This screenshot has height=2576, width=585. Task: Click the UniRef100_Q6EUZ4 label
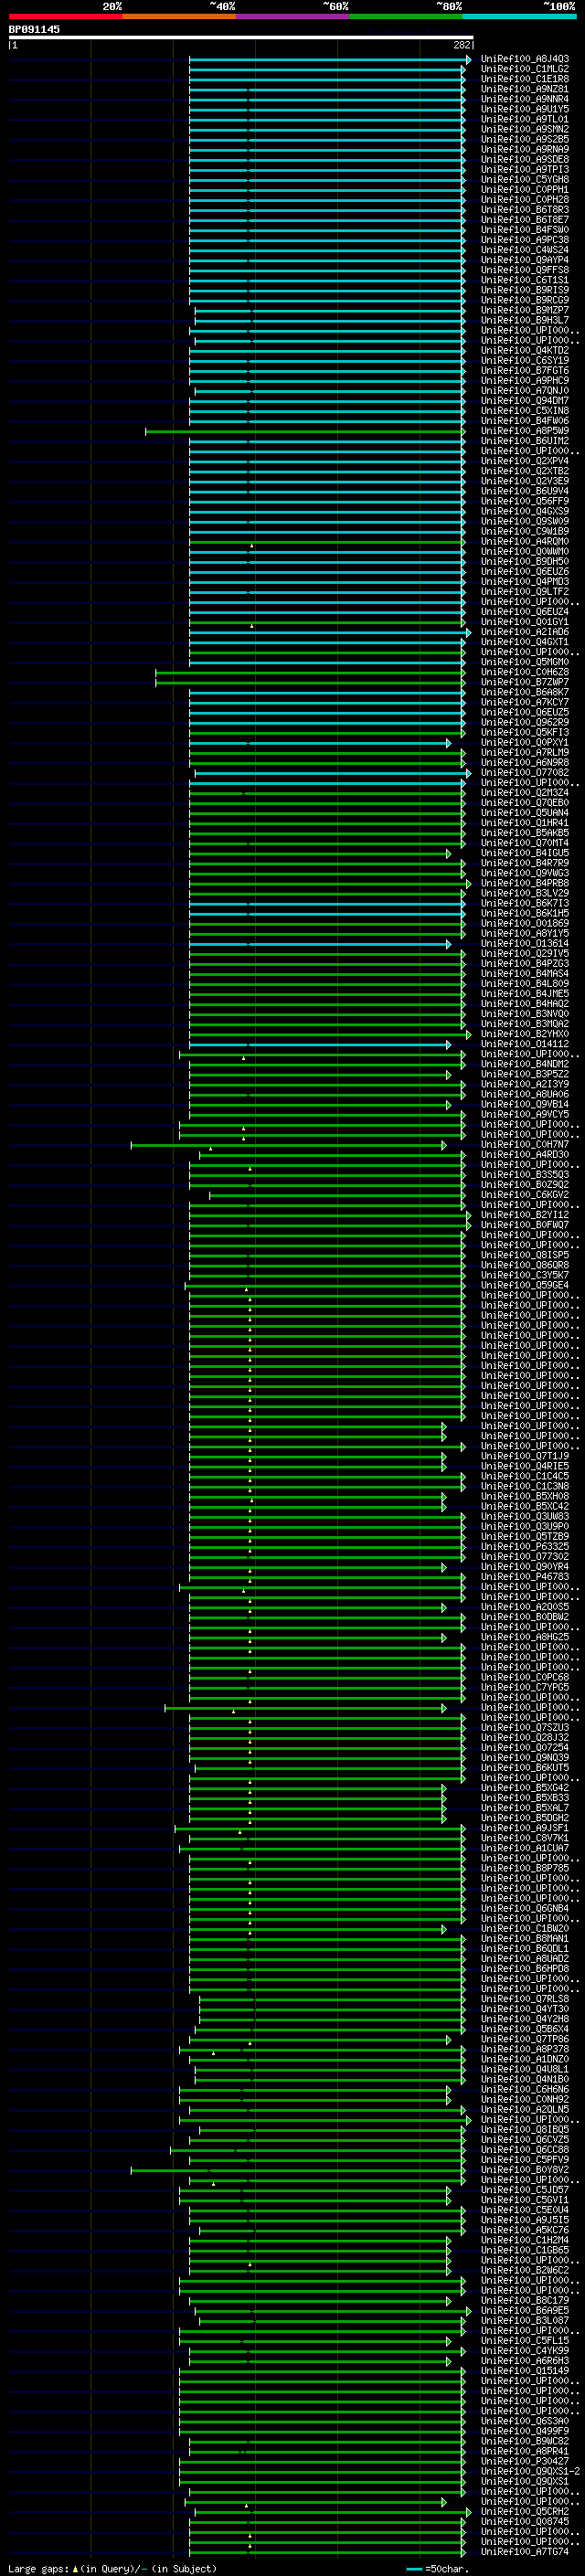tap(525, 612)
